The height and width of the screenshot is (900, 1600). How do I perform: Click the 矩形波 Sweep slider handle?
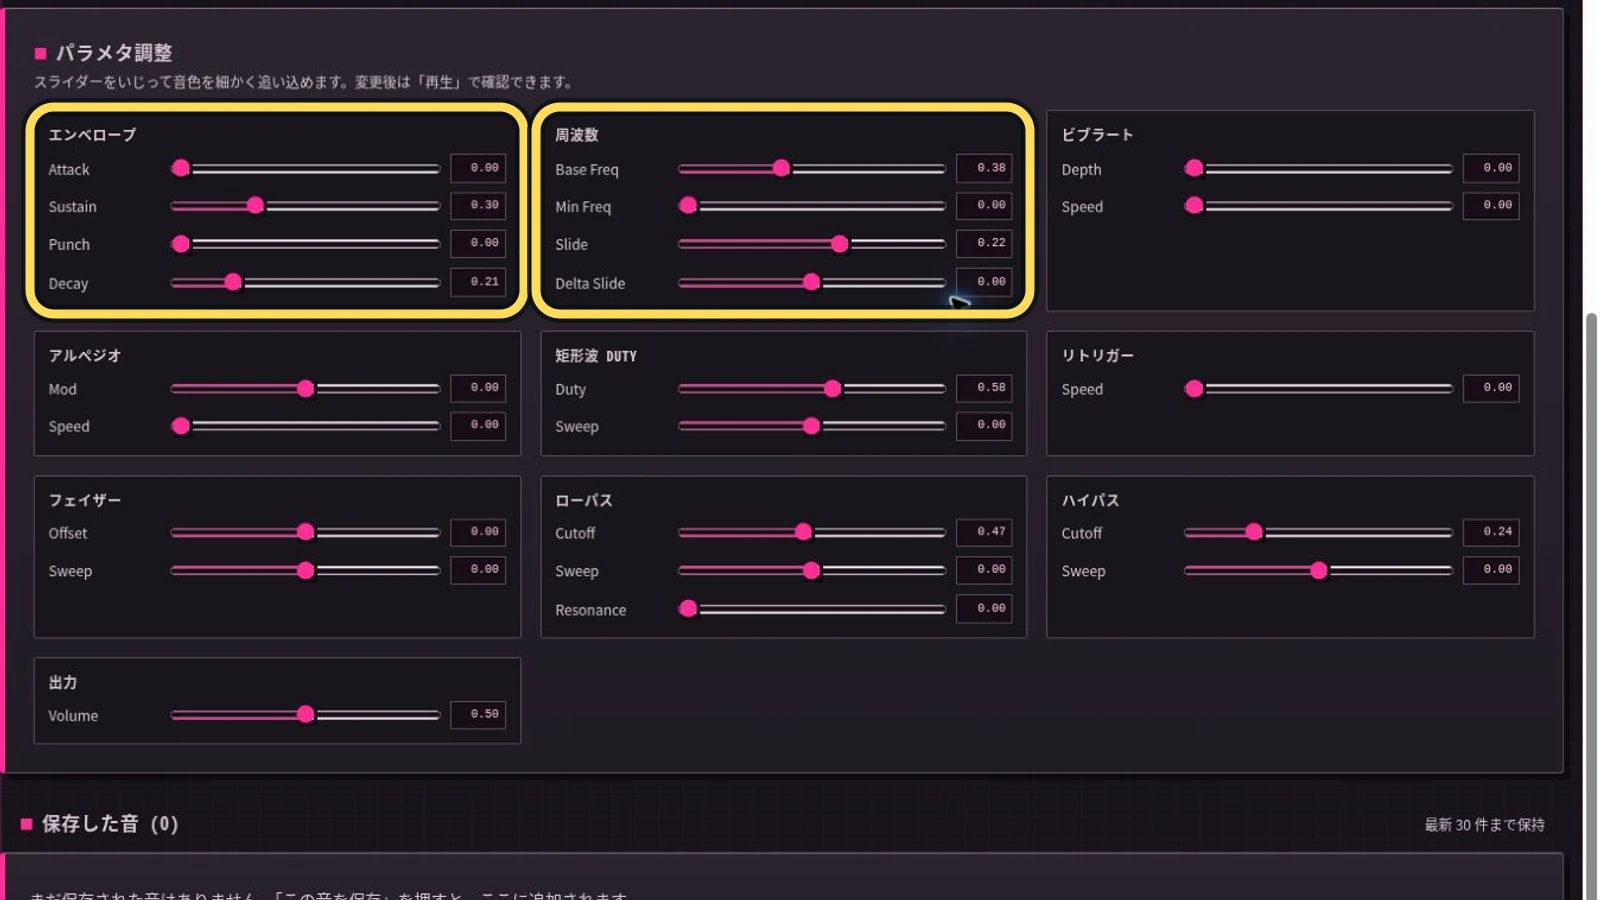pyautogui.click(x=812, y=425)
